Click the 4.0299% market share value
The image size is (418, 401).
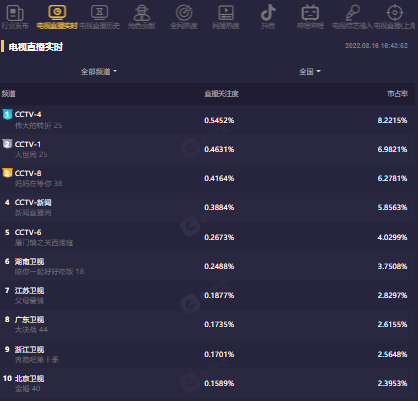[392, 237]
